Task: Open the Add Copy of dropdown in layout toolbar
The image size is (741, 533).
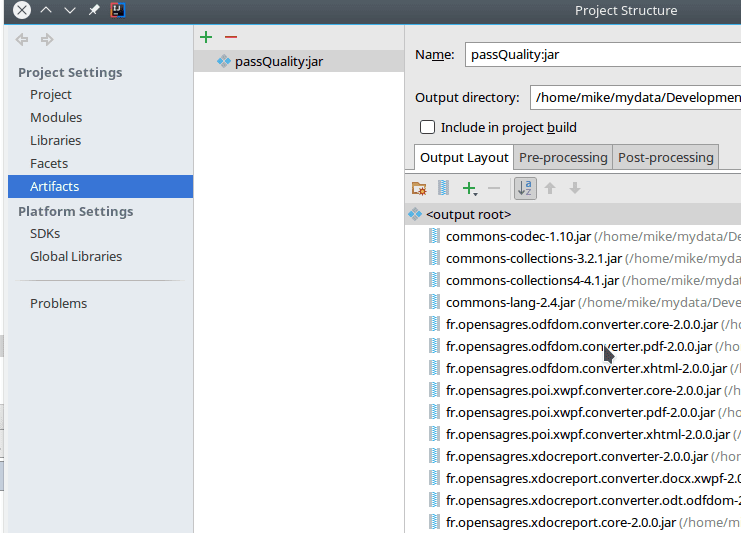Action: click(470, 188)
